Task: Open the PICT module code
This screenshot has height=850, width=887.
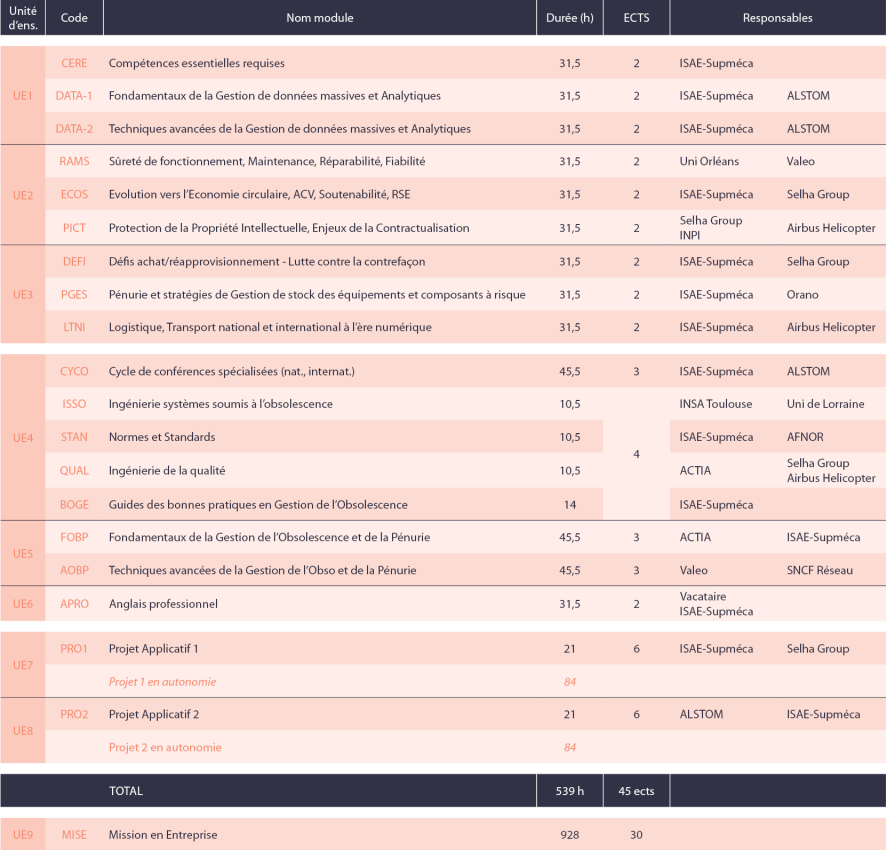Action: point(74,228)
